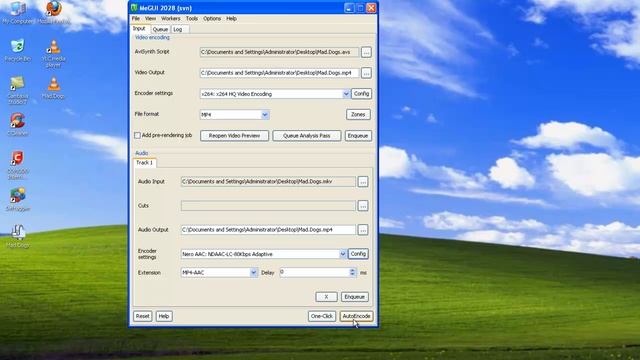Click the Audio Output path field

[x=268, y=230]
